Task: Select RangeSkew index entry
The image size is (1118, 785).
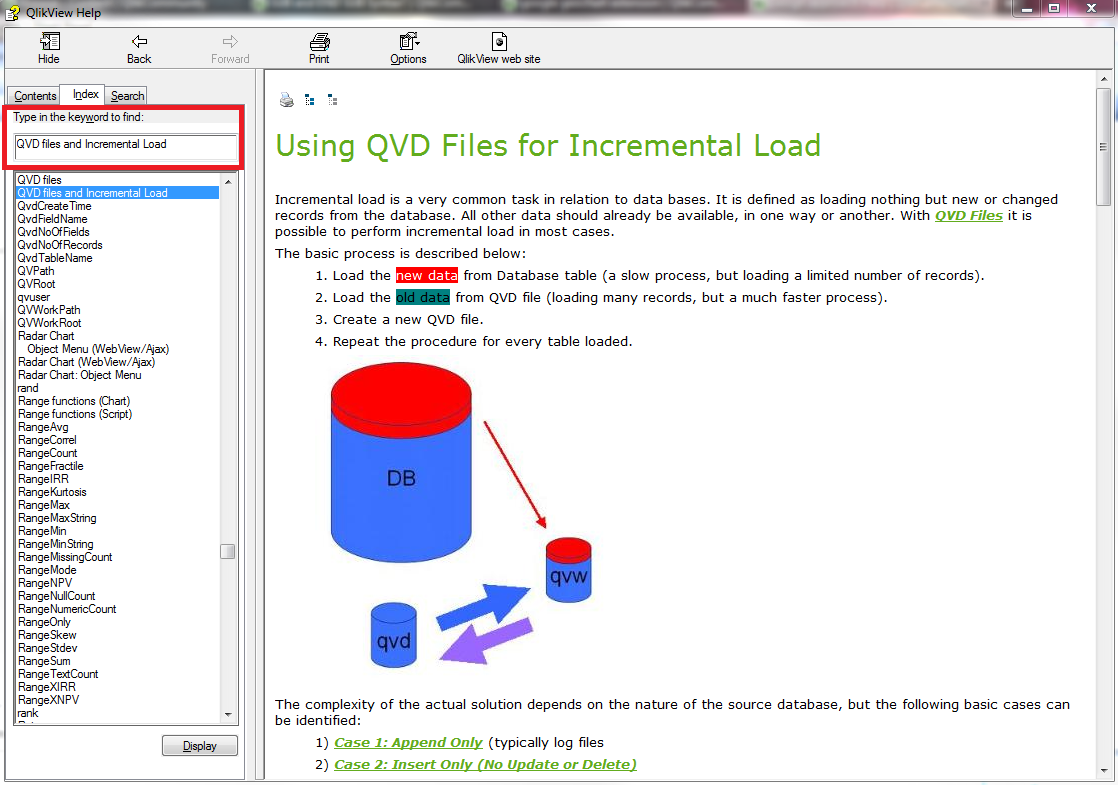Action: (x=47, y=635)
